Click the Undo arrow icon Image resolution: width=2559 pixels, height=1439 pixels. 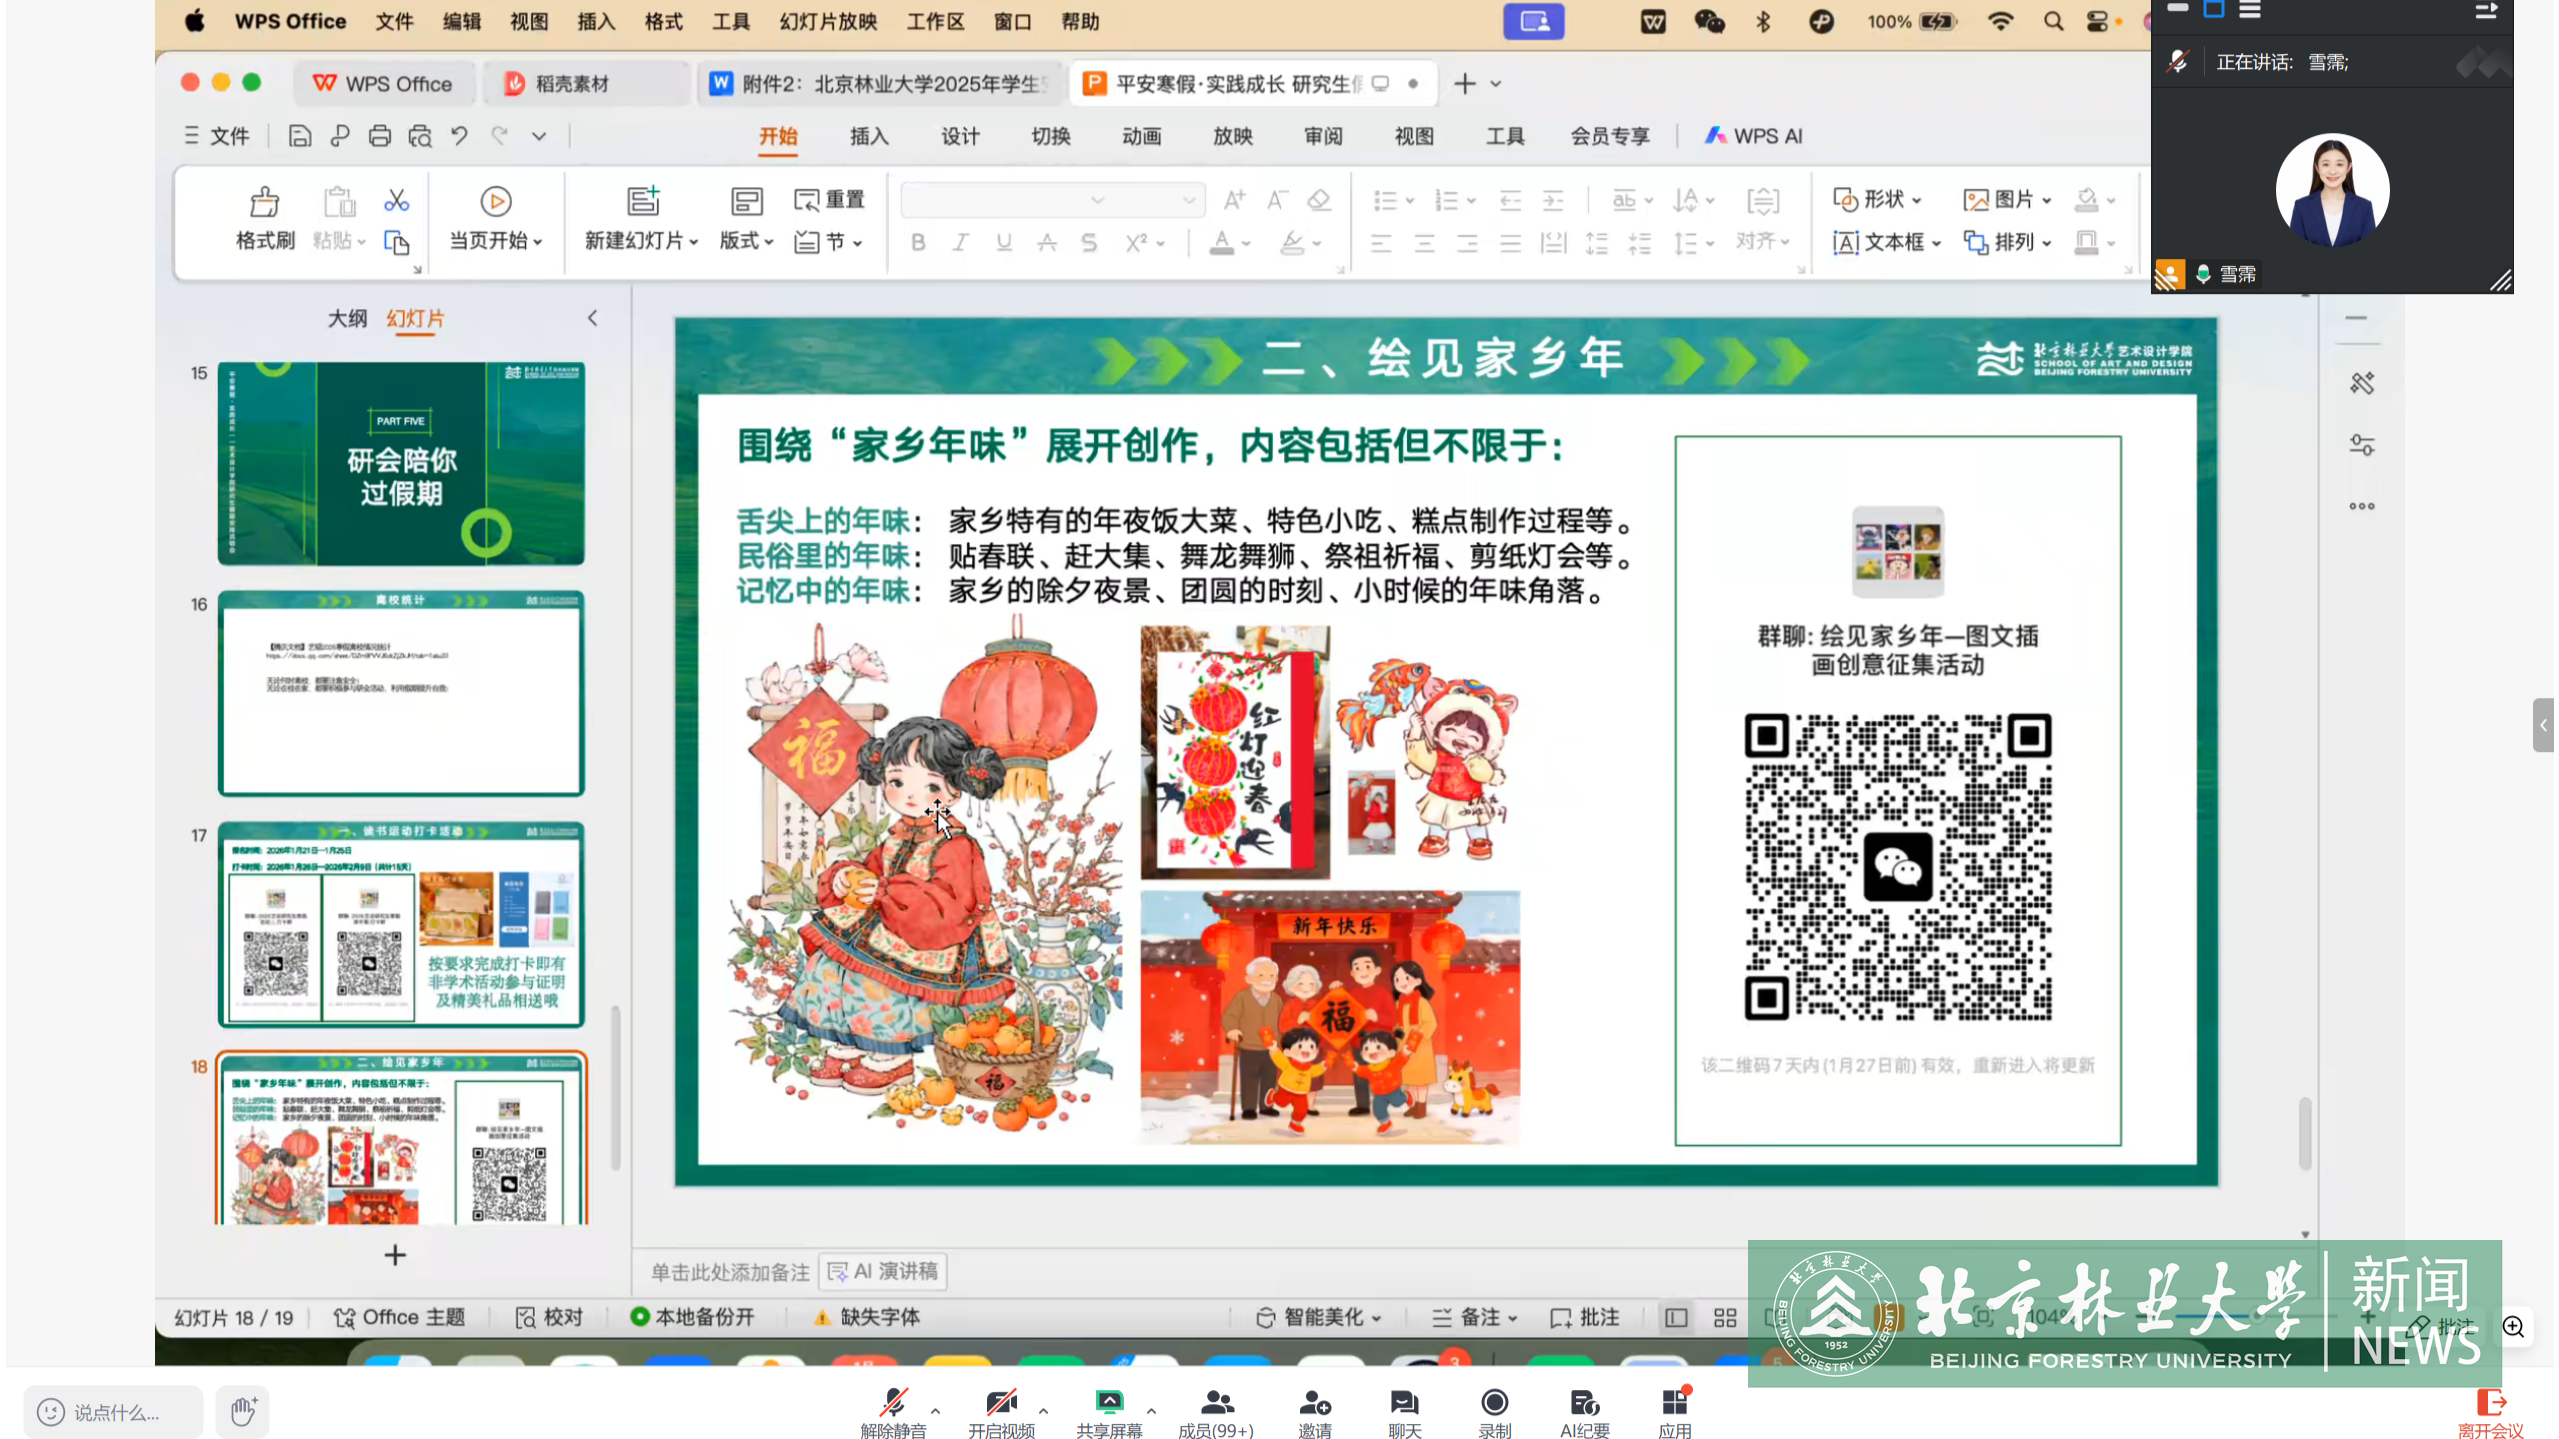coord(459,136)
